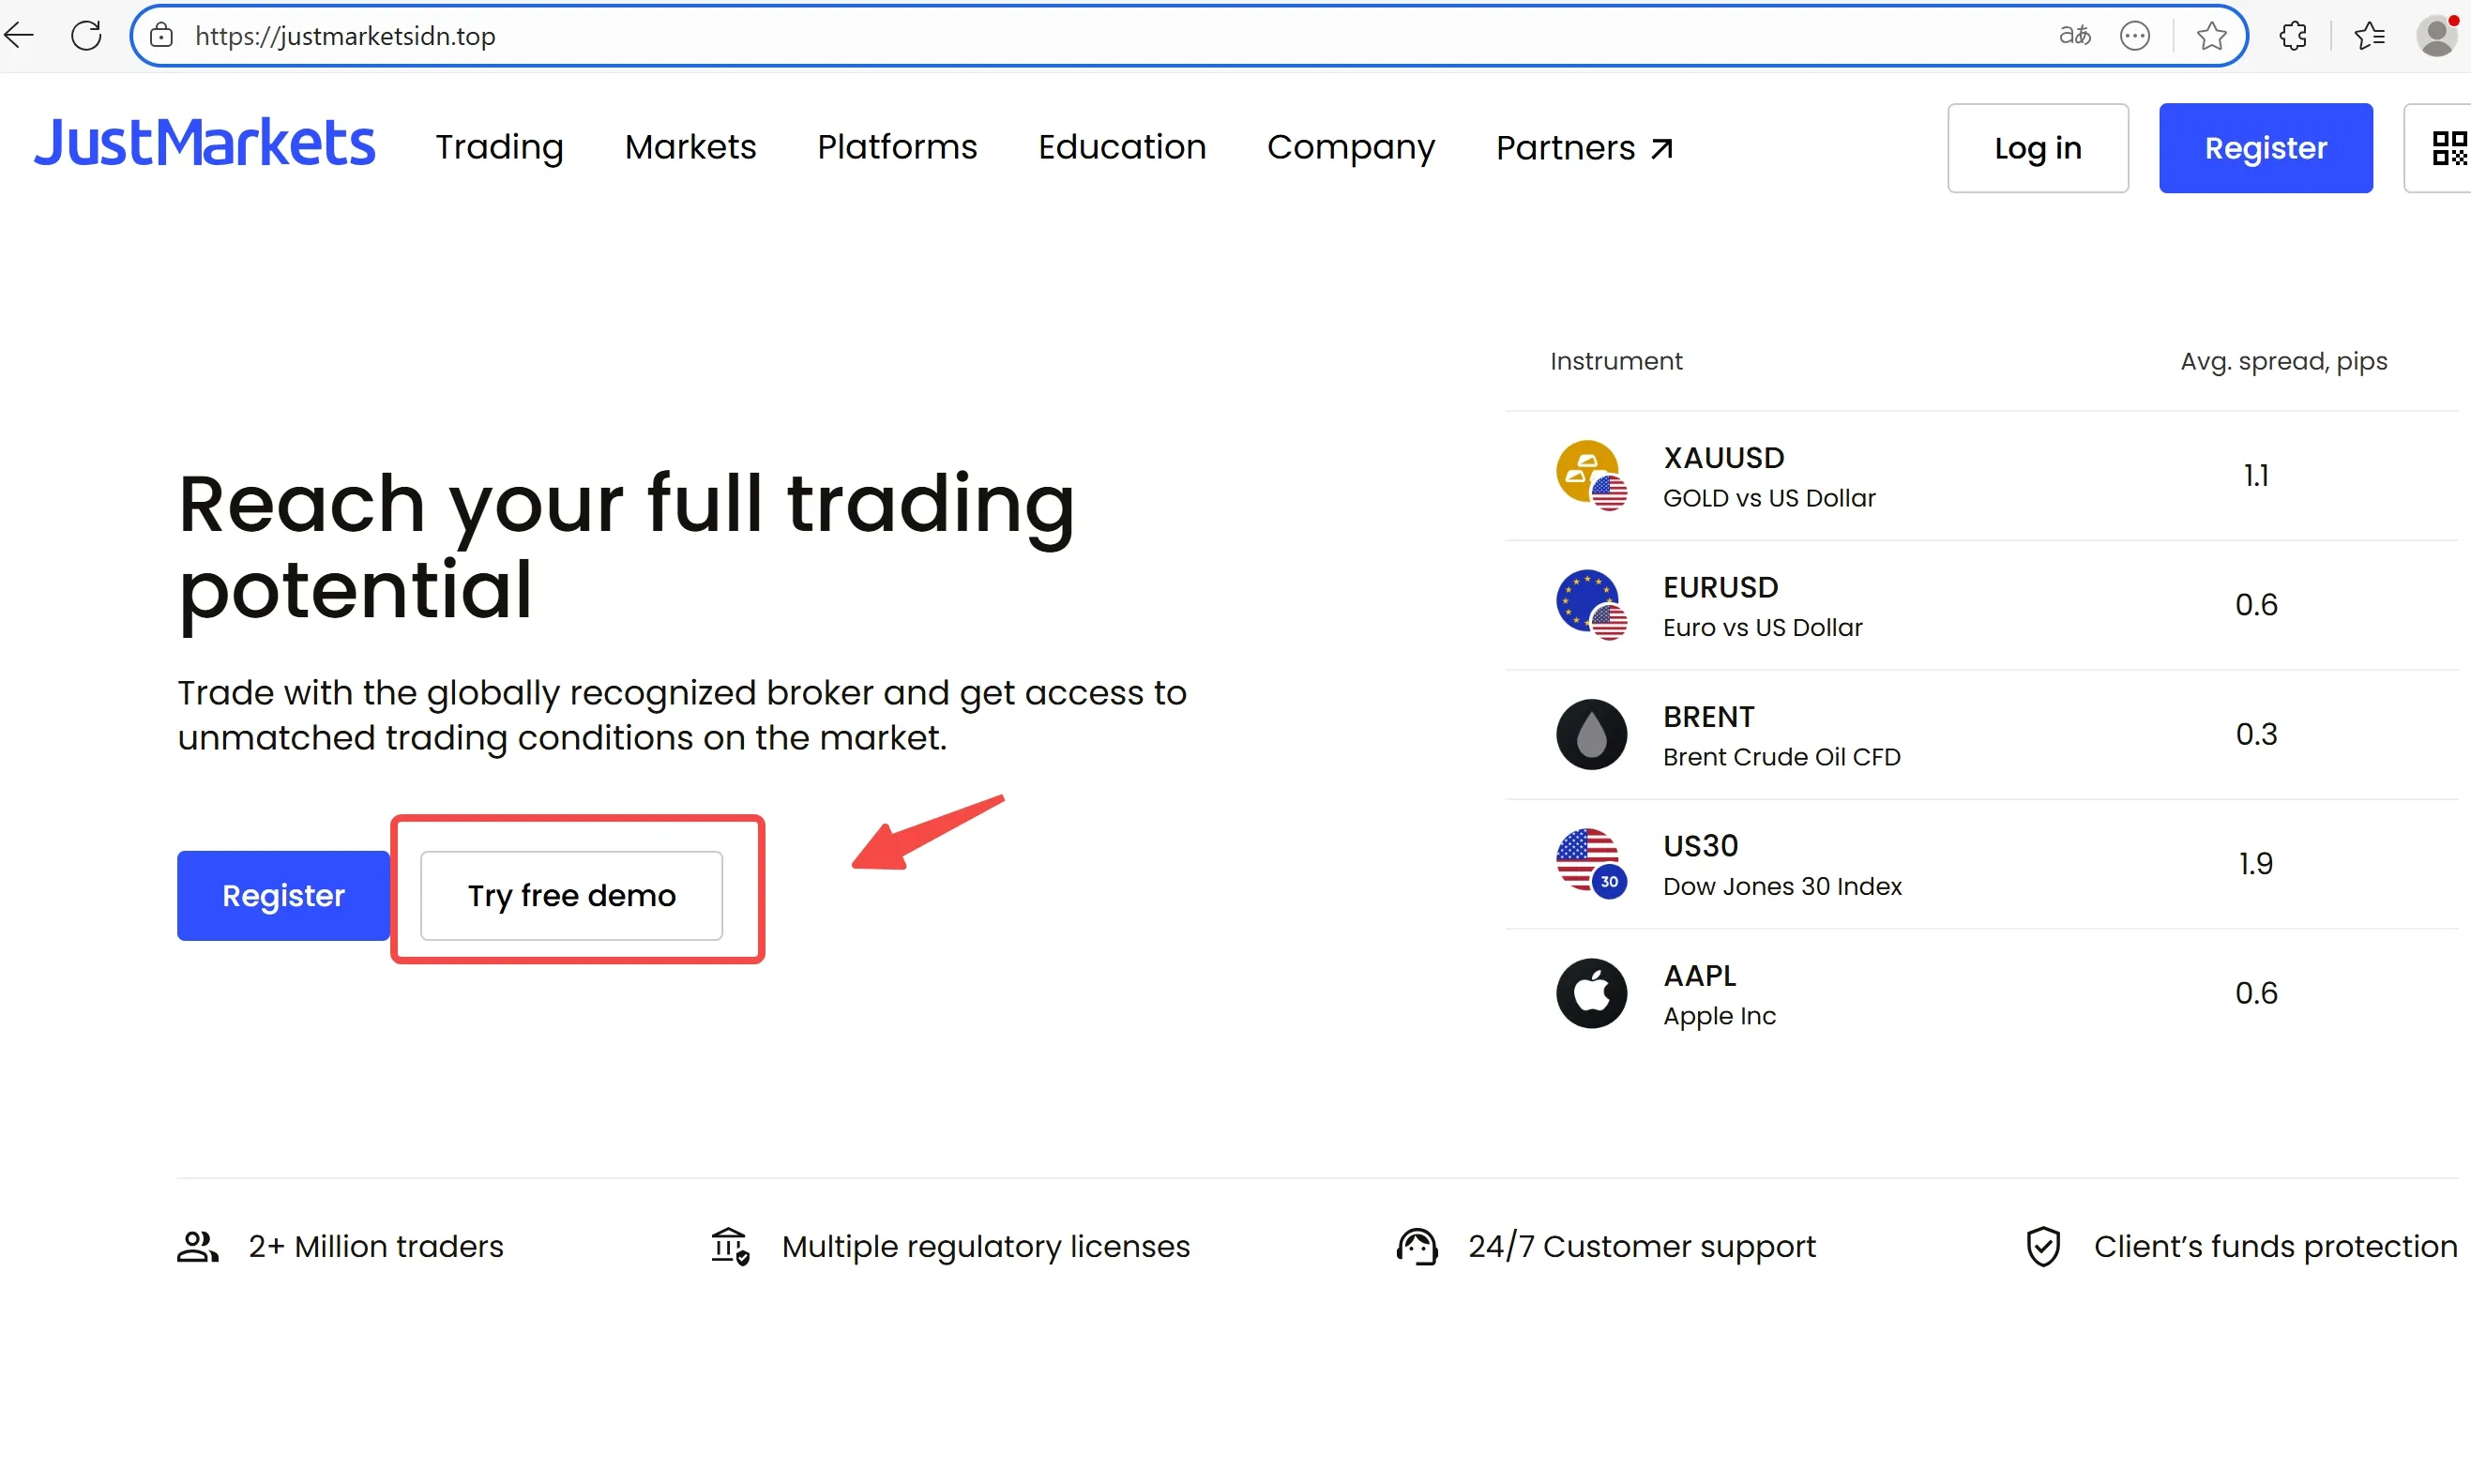
Task: Go back with the browser back arrow
Action: [x=19, y=36]
